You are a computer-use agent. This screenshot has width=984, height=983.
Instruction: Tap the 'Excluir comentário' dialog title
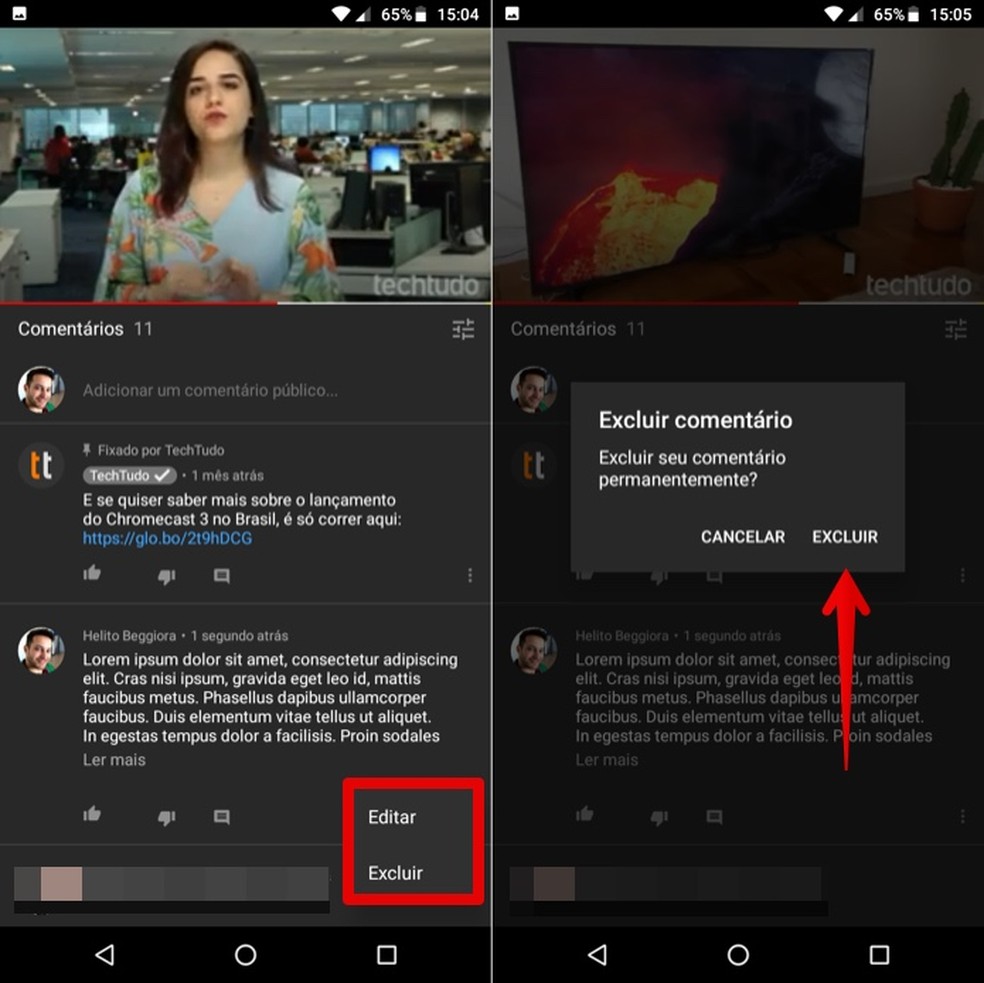[x=695, y=420]
